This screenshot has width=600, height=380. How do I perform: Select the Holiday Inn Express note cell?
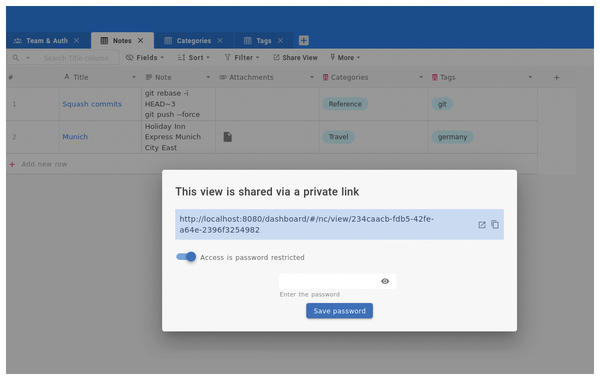pyautogui.click(x=178, y=137)
